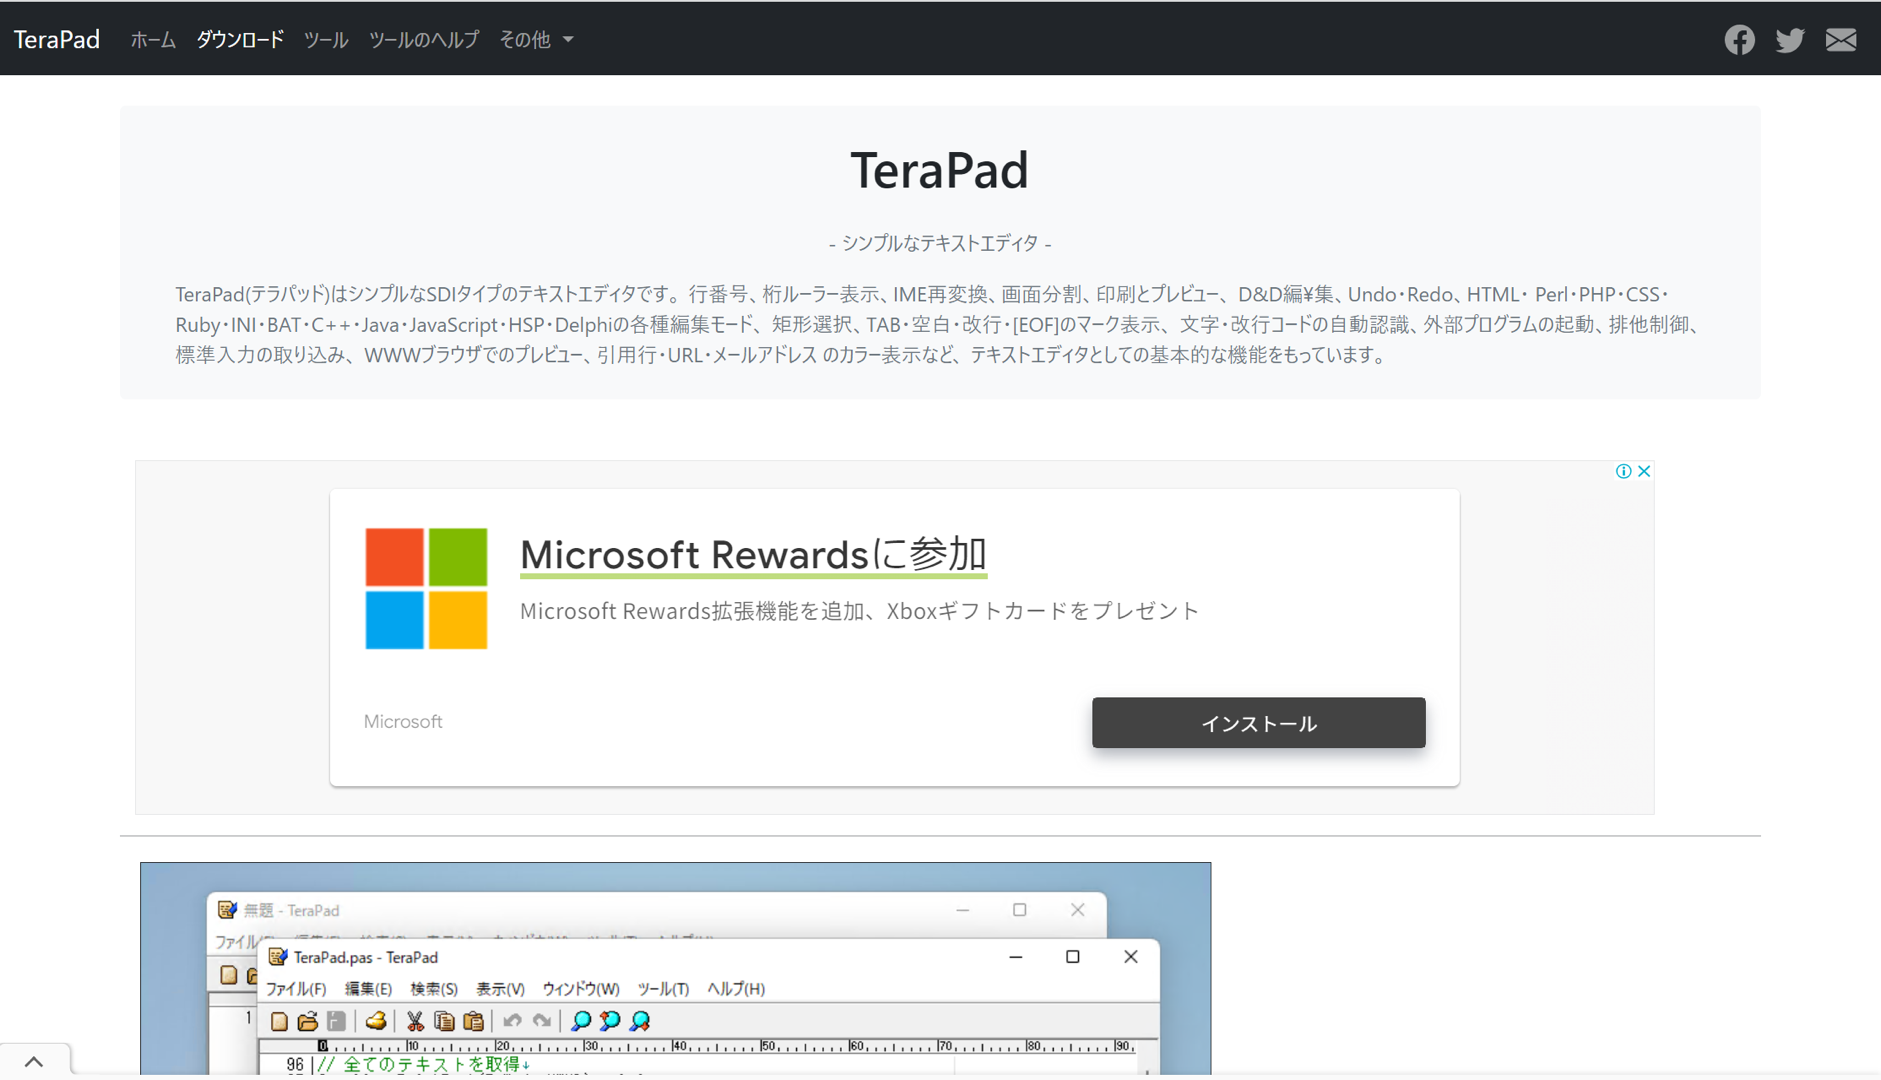Click the open folder icon in screenshot

tap(308, 1021)
